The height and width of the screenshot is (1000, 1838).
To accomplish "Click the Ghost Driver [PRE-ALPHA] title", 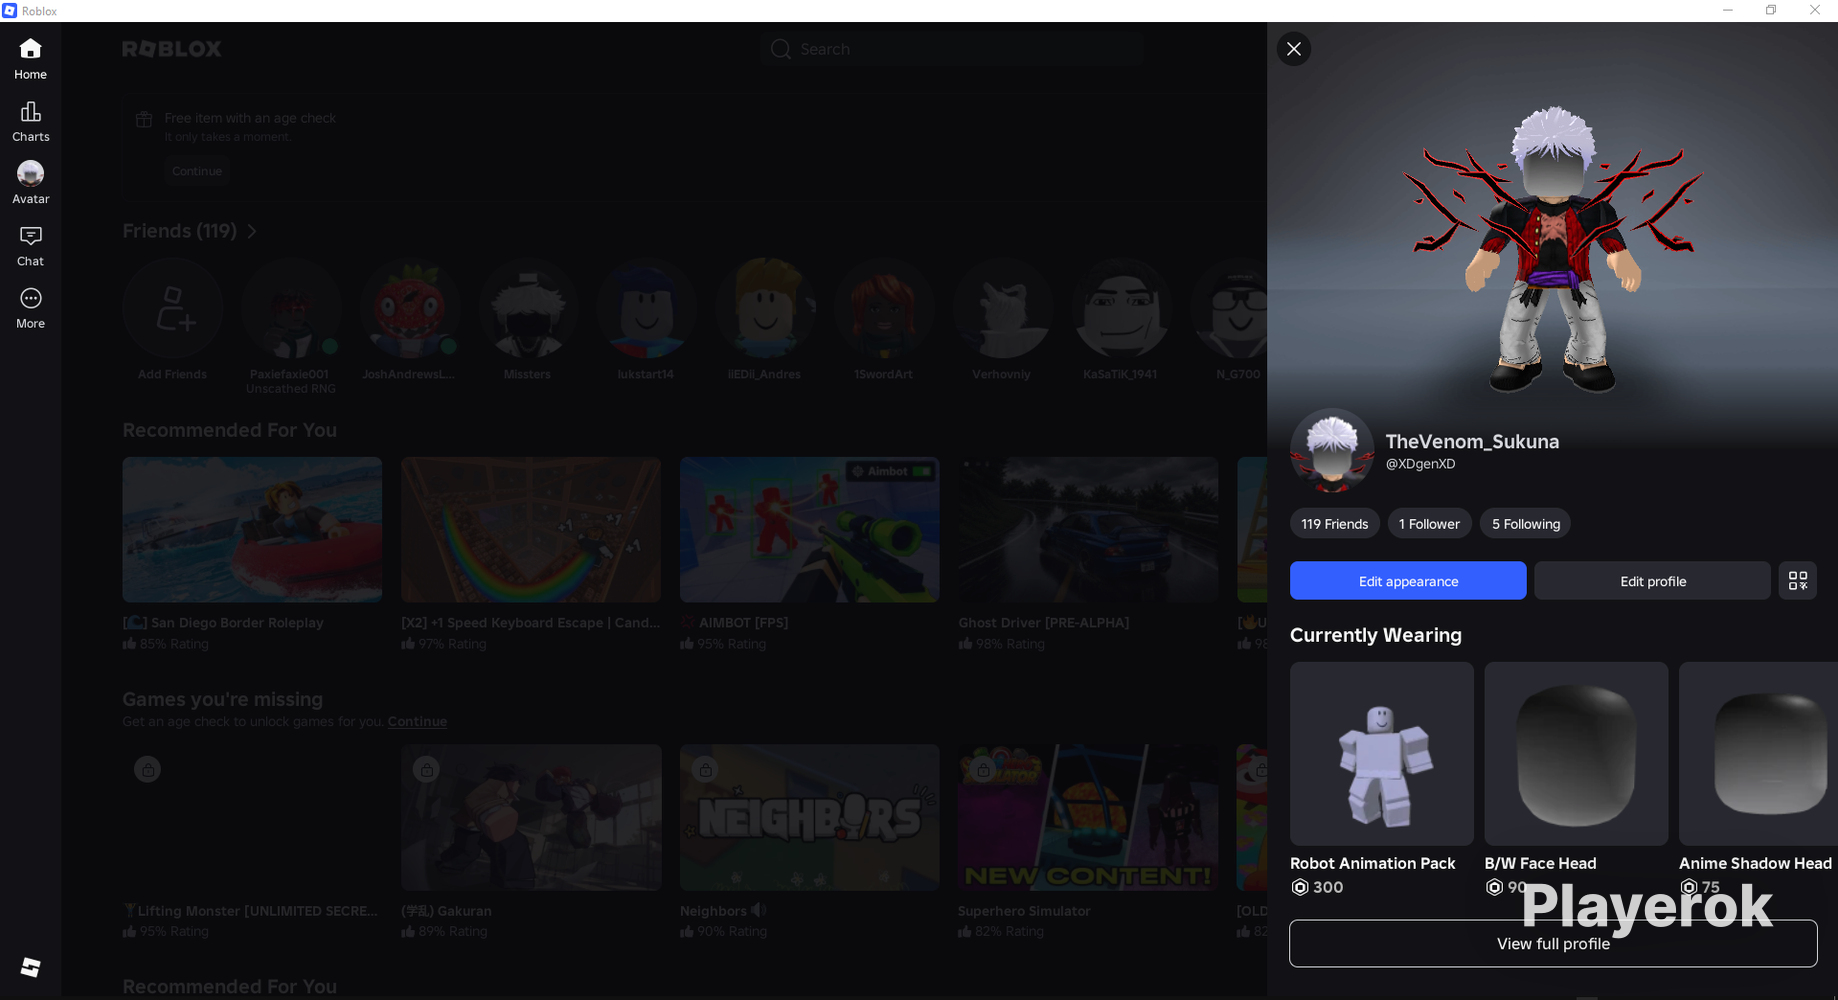I will (1043, 623).
